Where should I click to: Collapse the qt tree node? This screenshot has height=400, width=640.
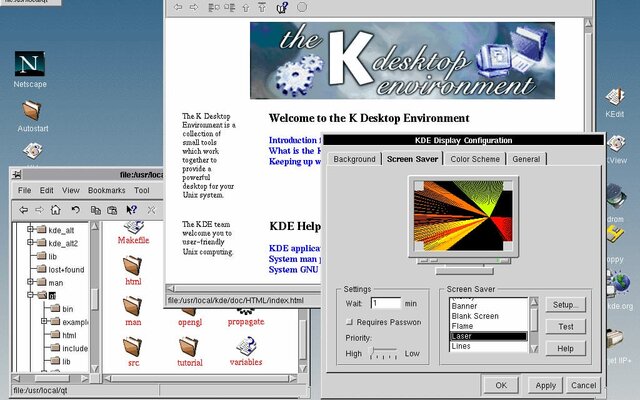[x=30, y=295]
